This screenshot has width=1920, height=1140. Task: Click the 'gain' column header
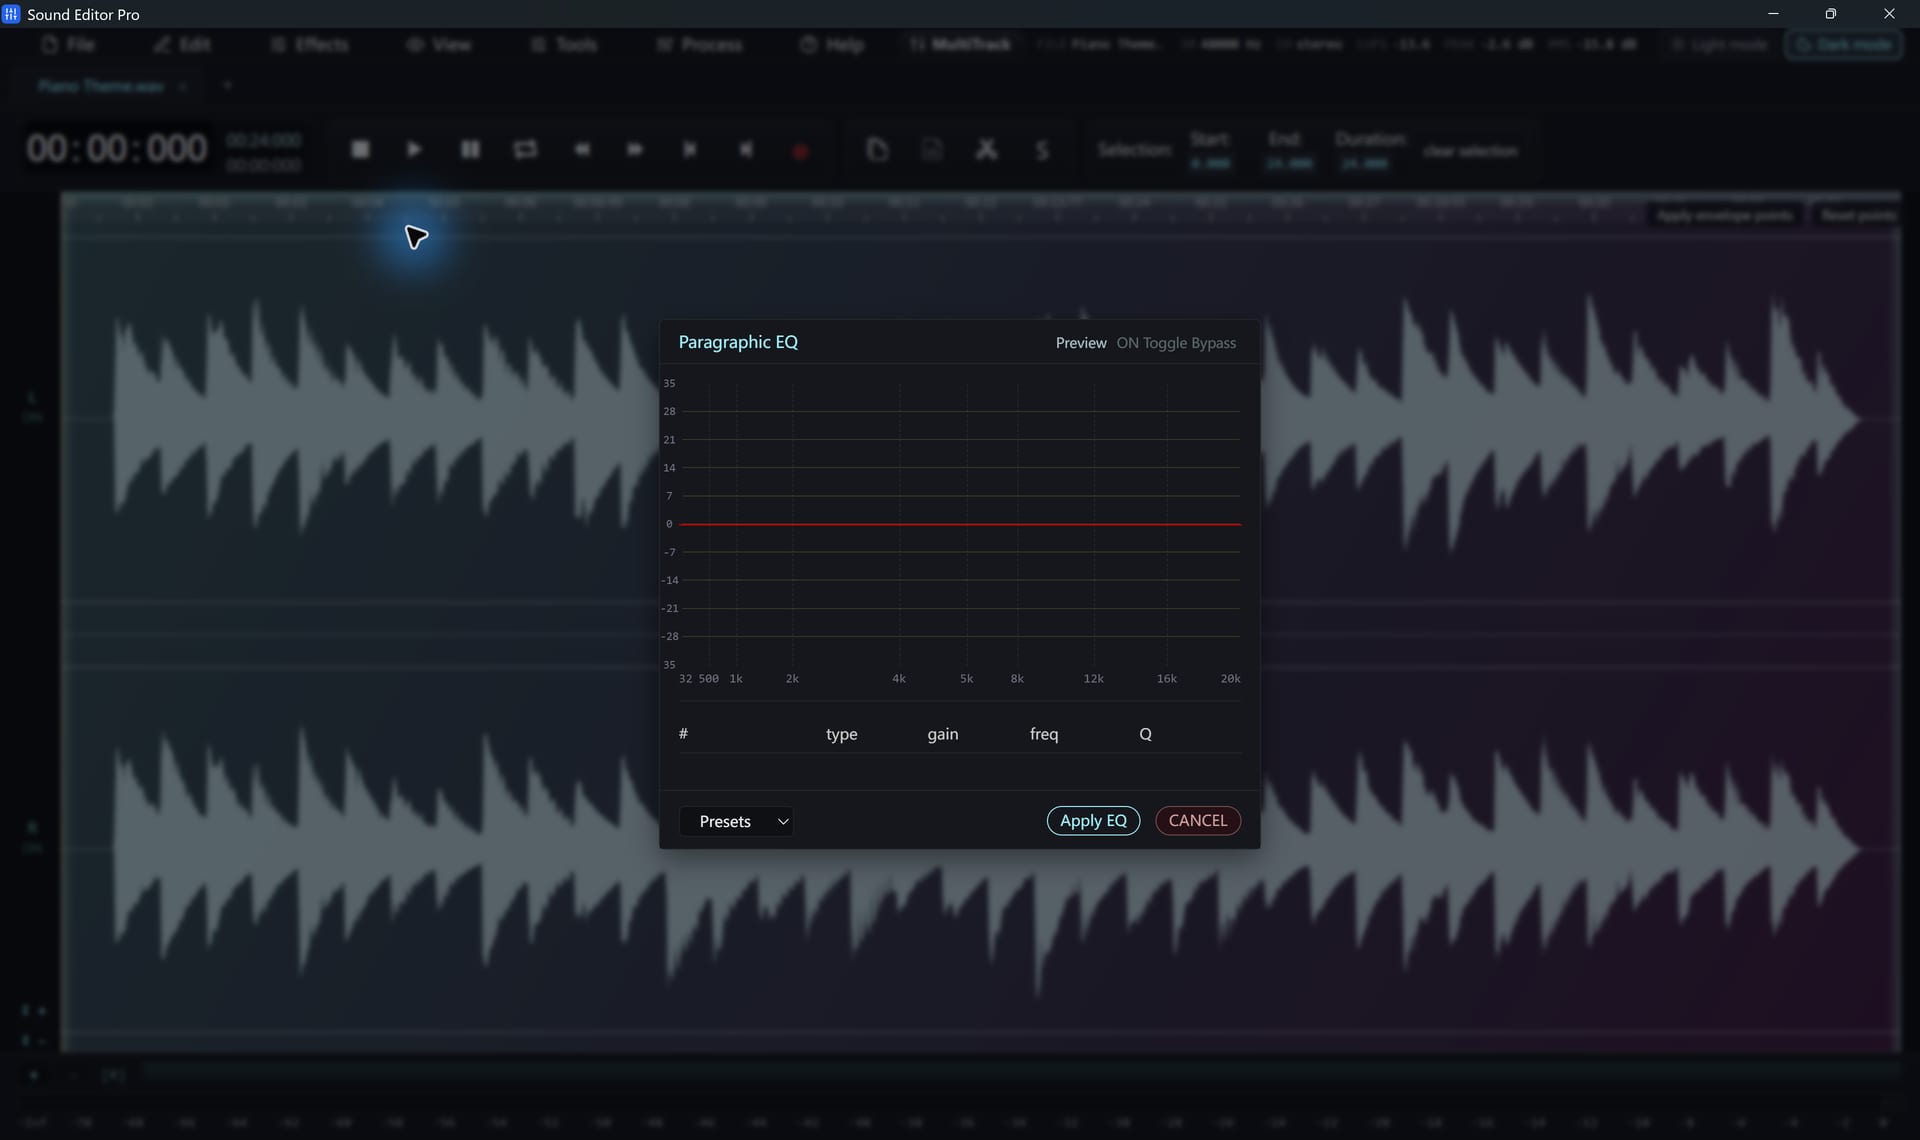pos(942,734)
